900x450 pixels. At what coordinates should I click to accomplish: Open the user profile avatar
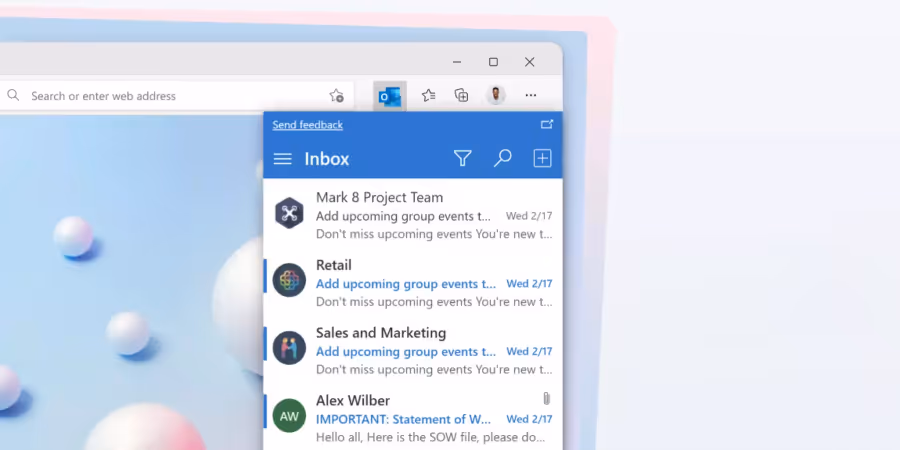click(496, 95)
